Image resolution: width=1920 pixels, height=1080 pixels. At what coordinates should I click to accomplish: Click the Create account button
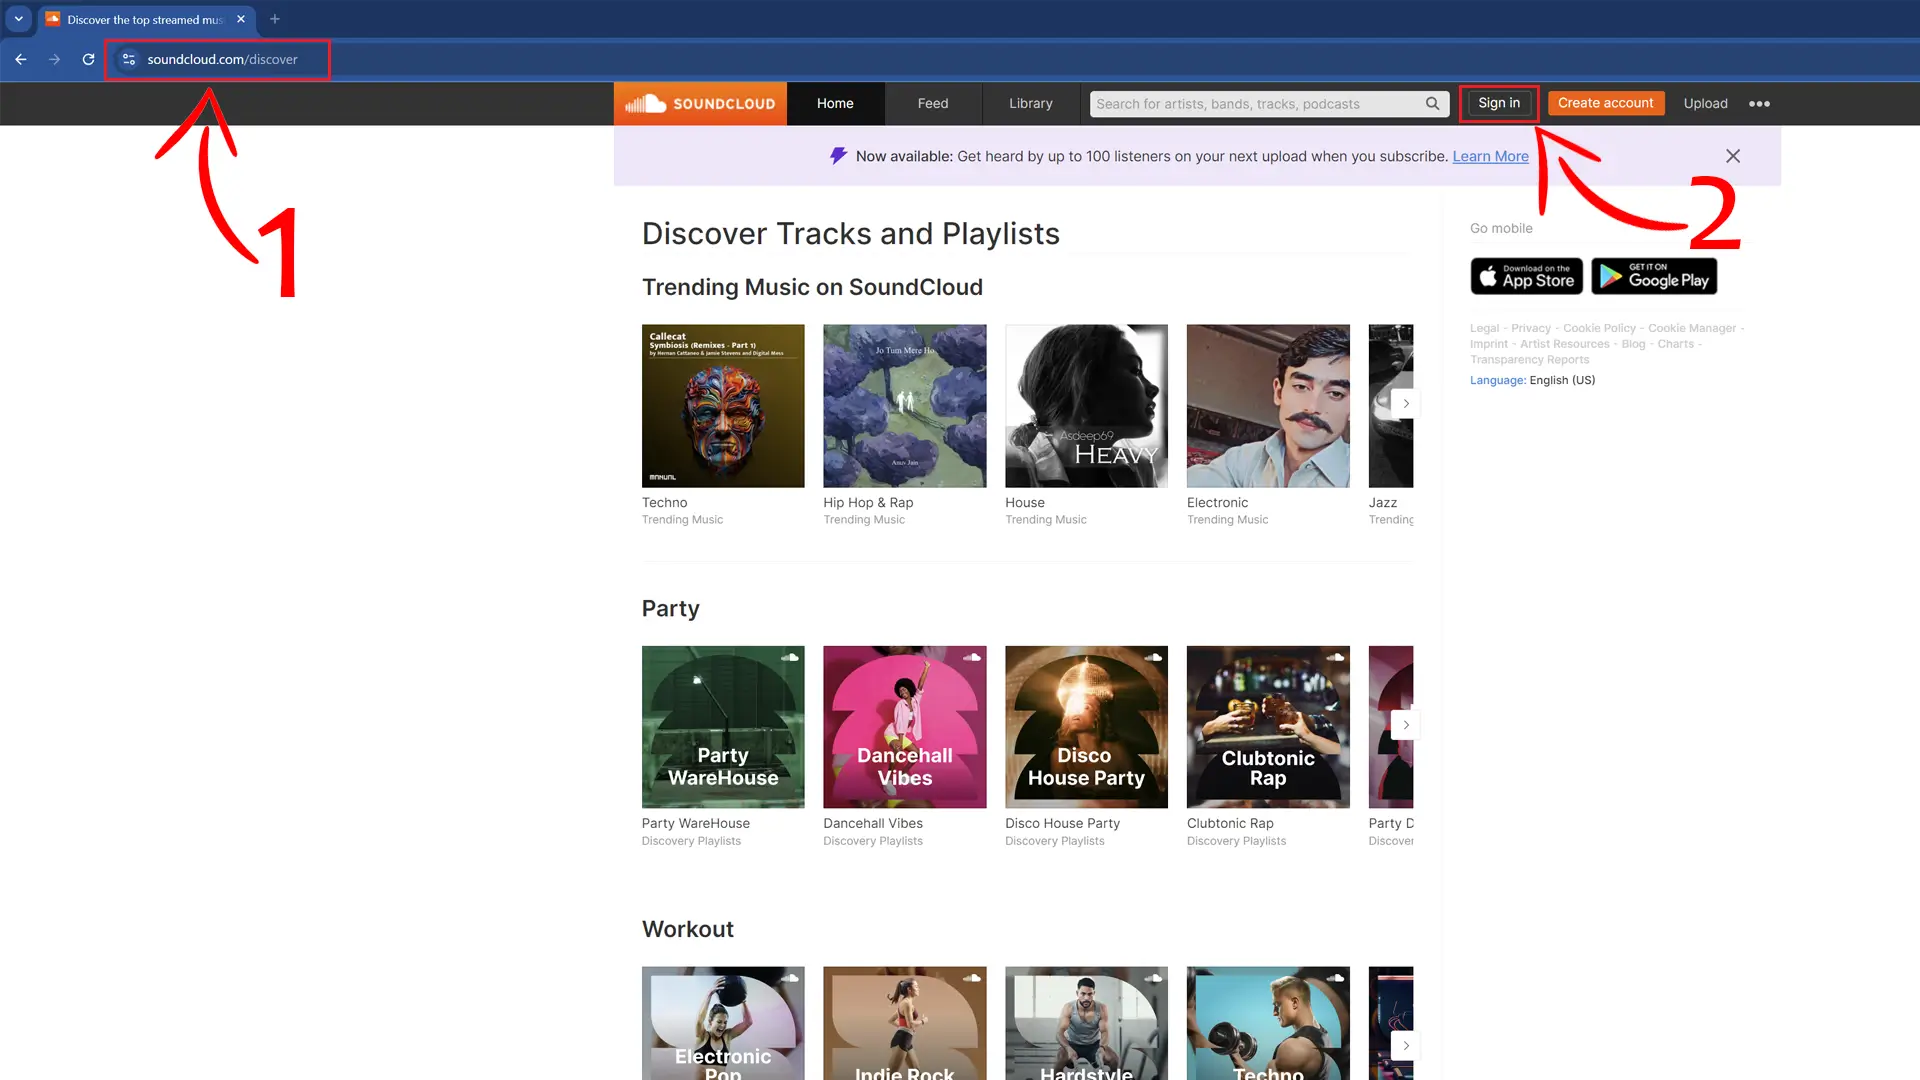coord(1605,103)
